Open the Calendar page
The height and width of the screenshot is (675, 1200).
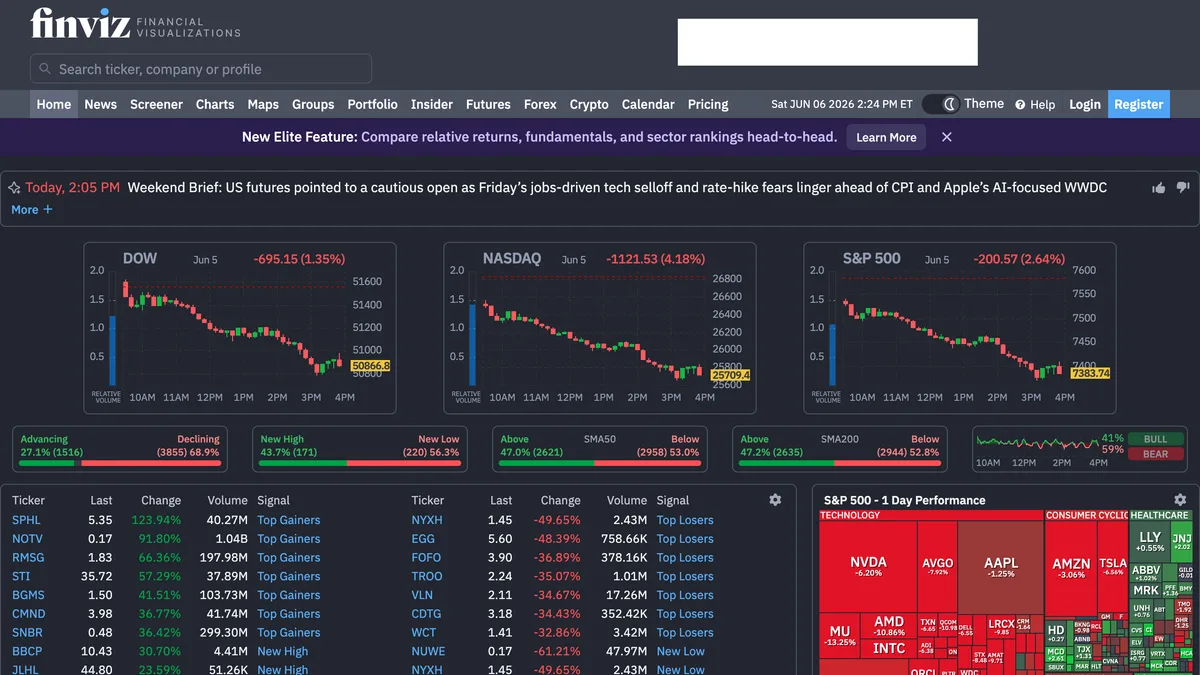click(x=648, y=104)
